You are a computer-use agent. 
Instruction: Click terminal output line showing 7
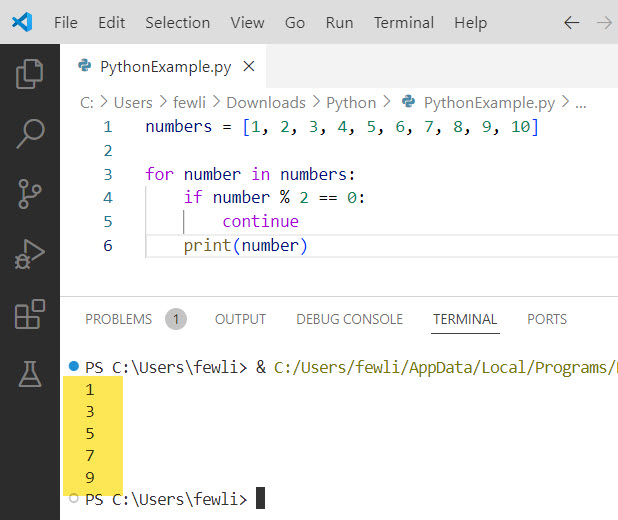coord(90,455)
